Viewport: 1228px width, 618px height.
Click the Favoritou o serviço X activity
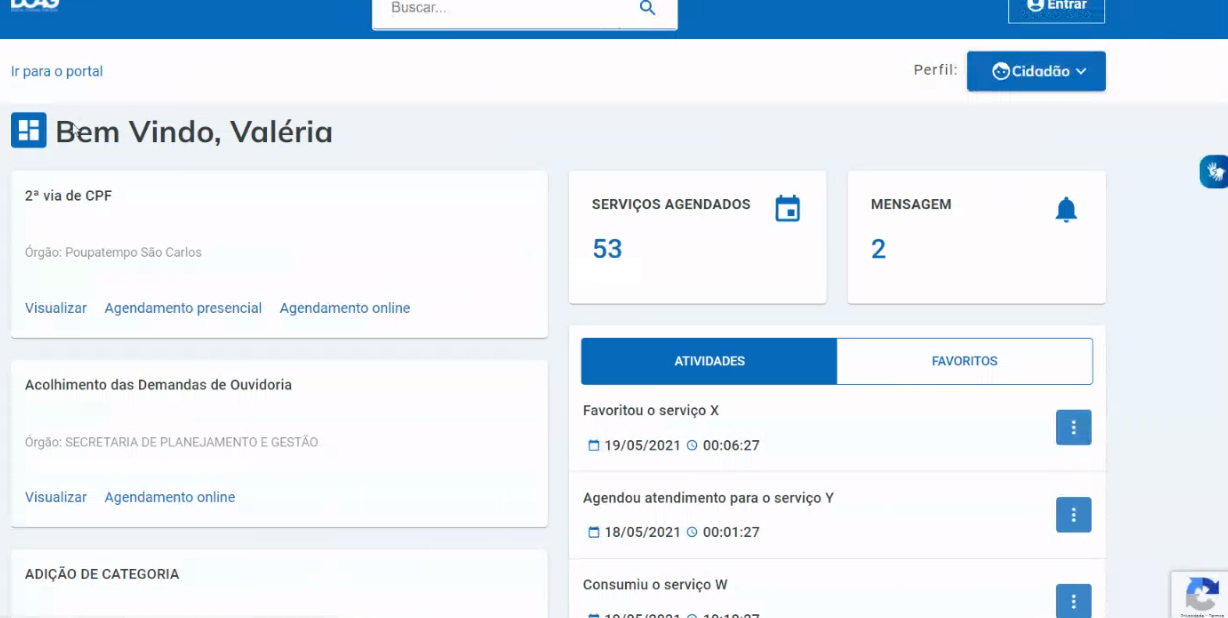pos(651,410)
